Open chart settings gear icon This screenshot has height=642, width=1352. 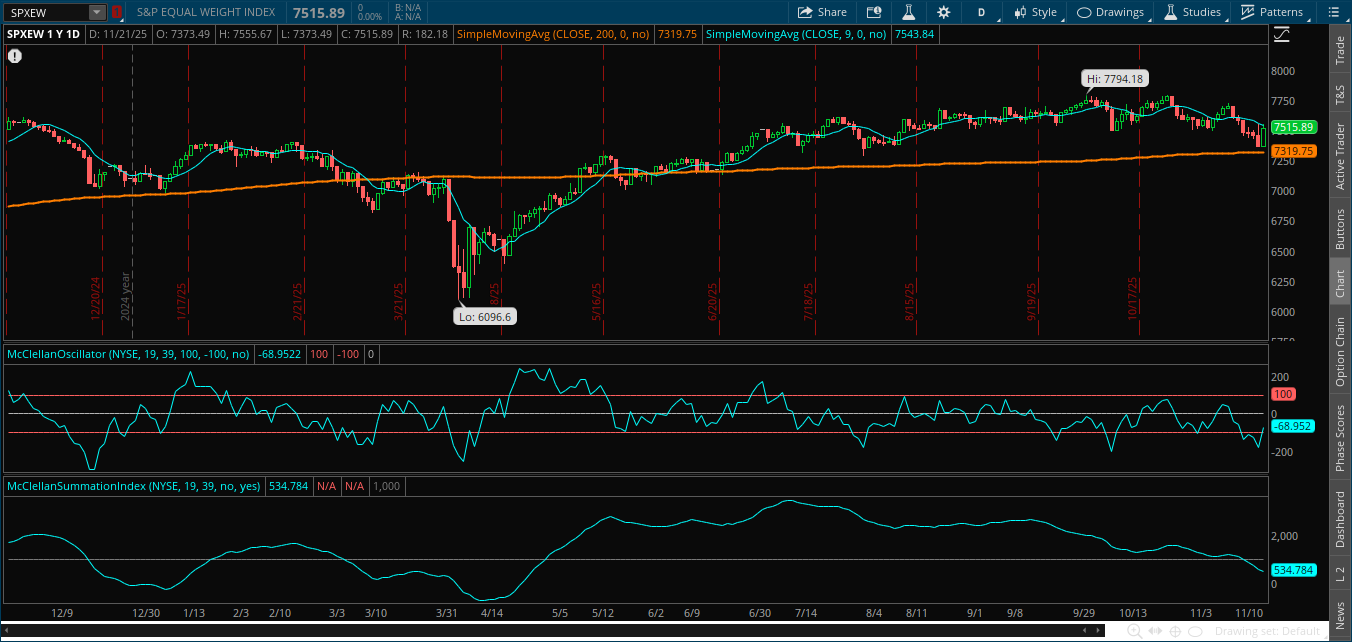(943, 12)
